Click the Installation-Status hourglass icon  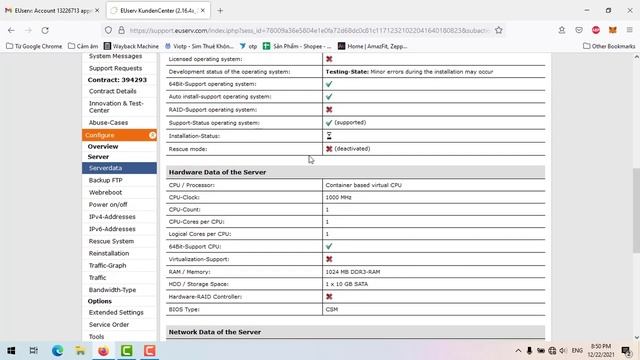click(329, 136)
